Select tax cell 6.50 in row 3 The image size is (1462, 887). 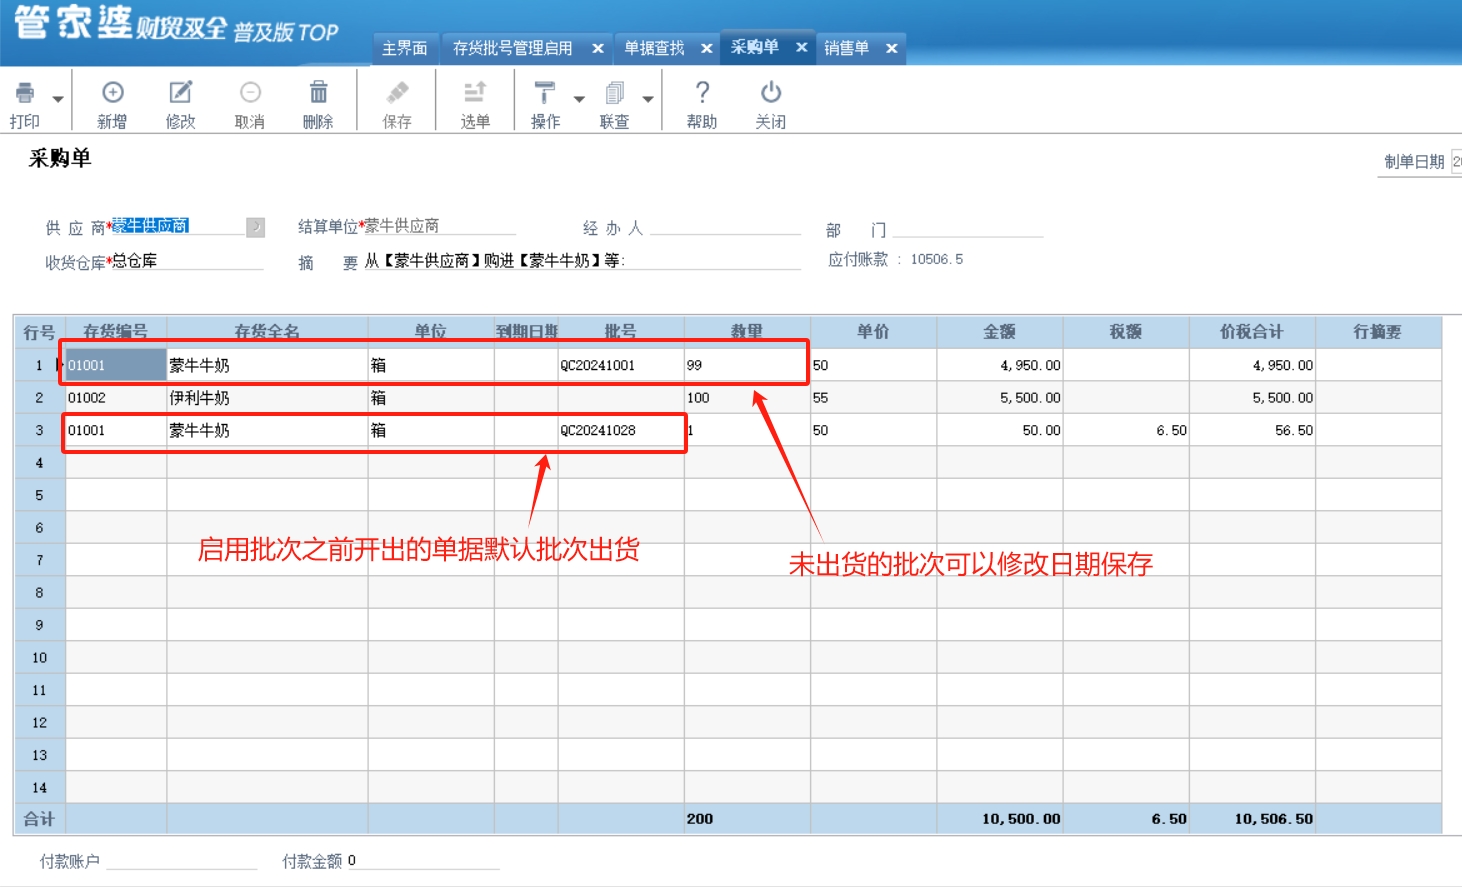click(1126, 430)
